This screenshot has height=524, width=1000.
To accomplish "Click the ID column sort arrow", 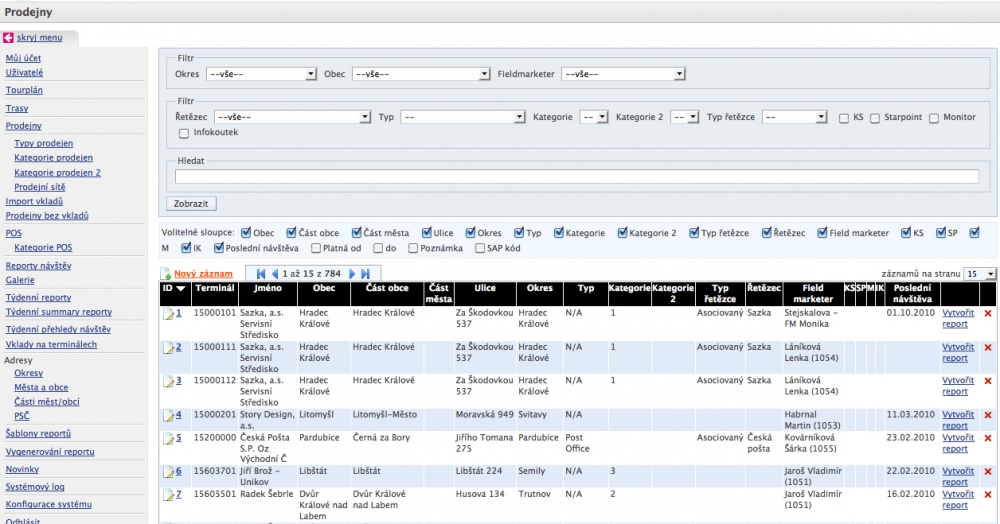I will point(181,289).
